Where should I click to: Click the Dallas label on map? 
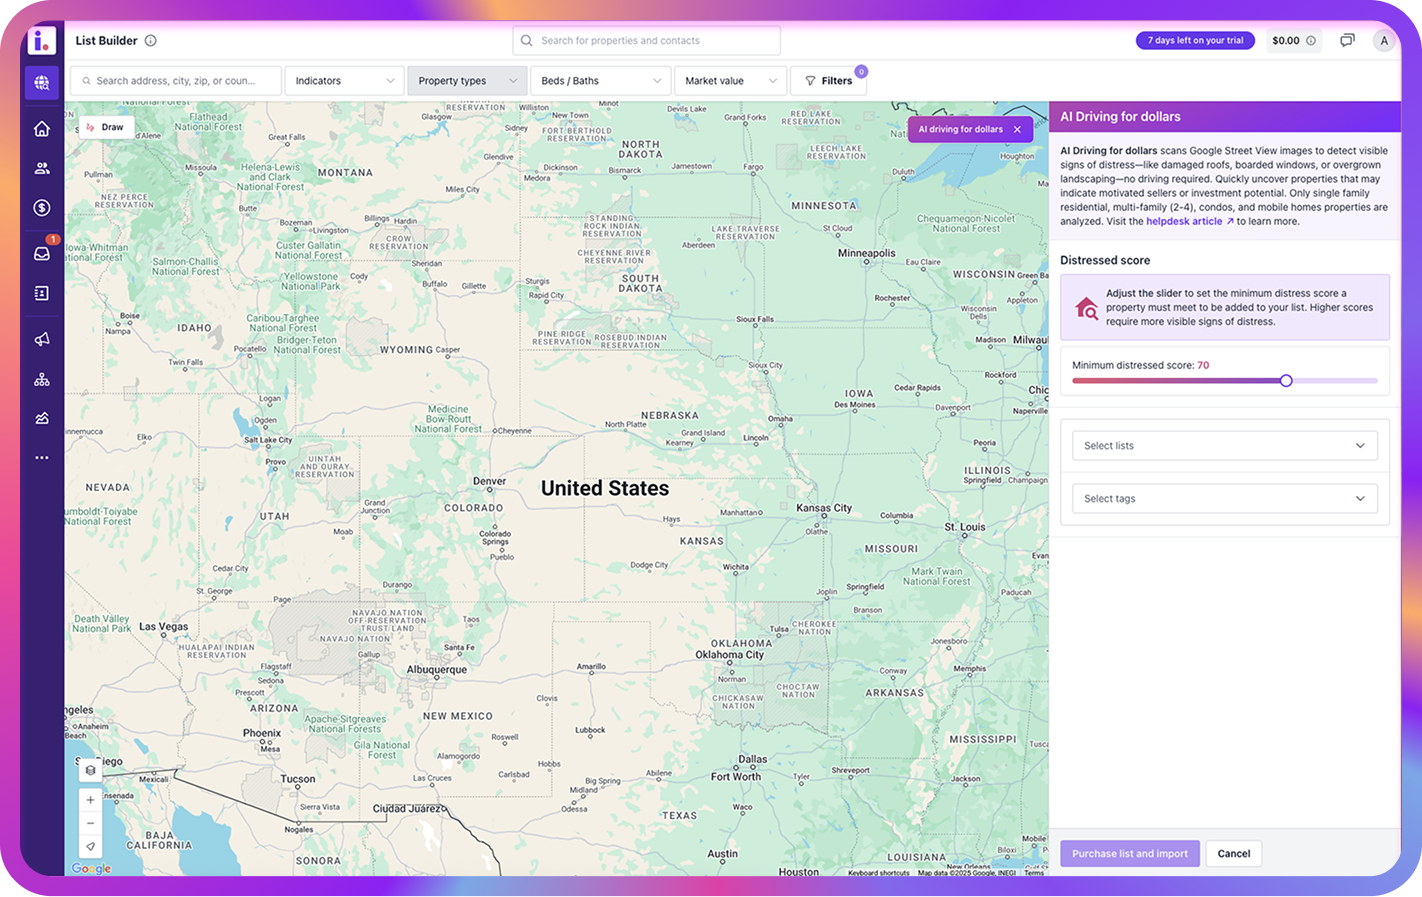click(753, 760)
